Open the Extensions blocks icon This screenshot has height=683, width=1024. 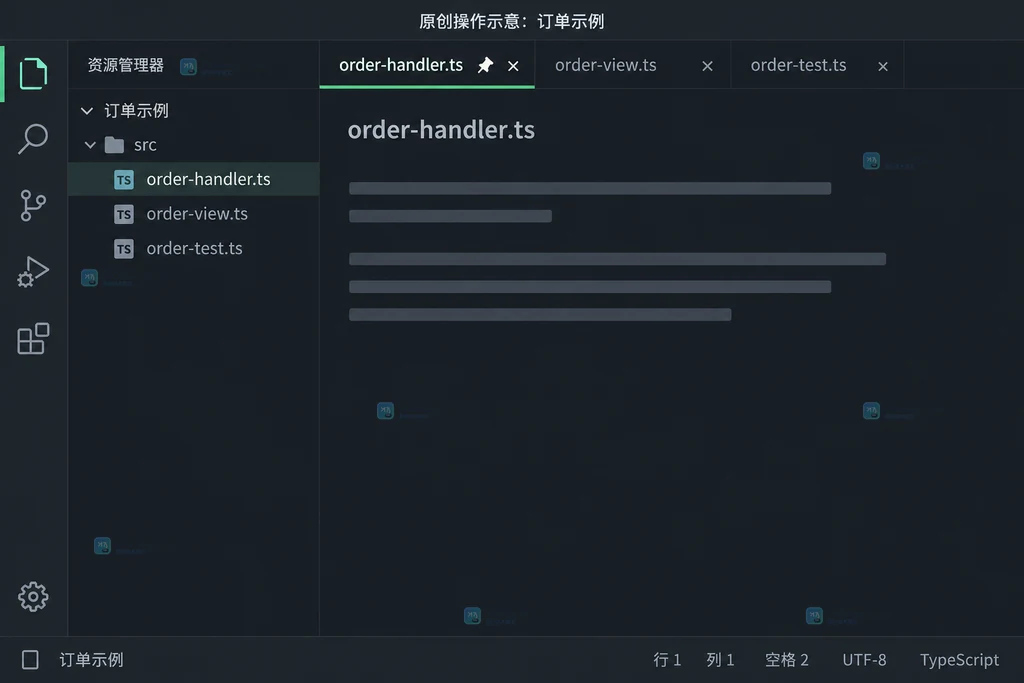coord(33,338)
